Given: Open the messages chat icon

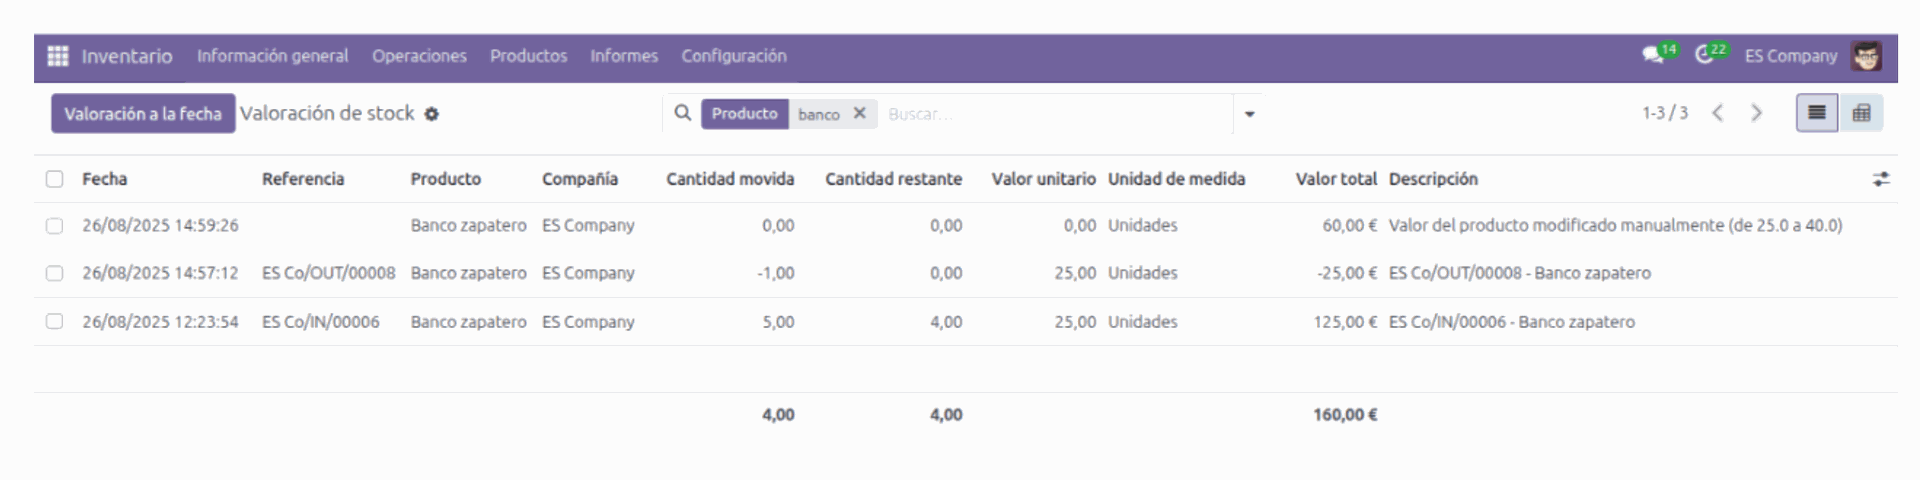Looking at the screenshot, I should pyautogui.click(x=1652, y=56).
